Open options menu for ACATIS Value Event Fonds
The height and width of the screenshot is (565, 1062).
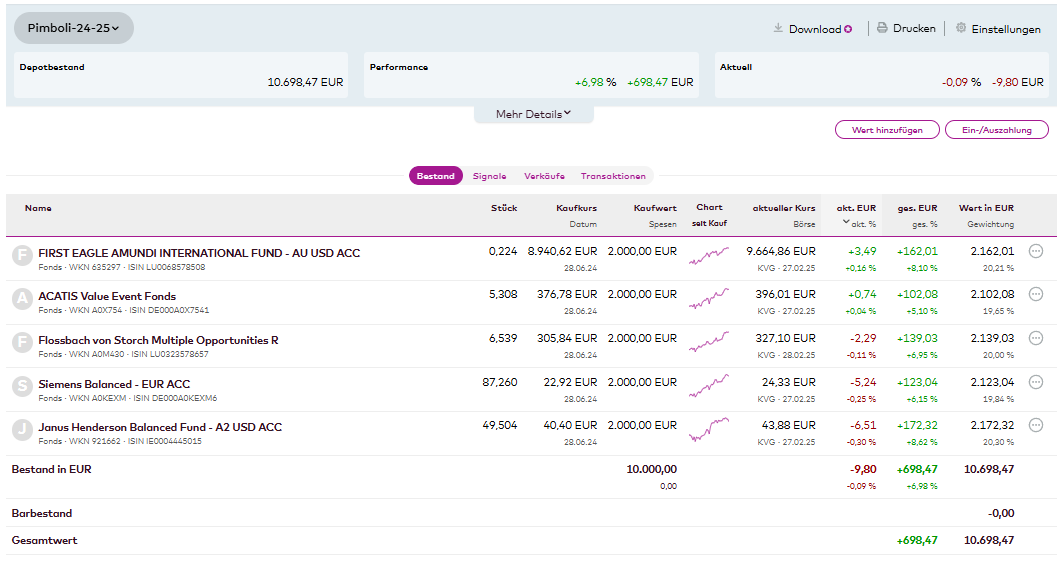(x=1036, y=295)
